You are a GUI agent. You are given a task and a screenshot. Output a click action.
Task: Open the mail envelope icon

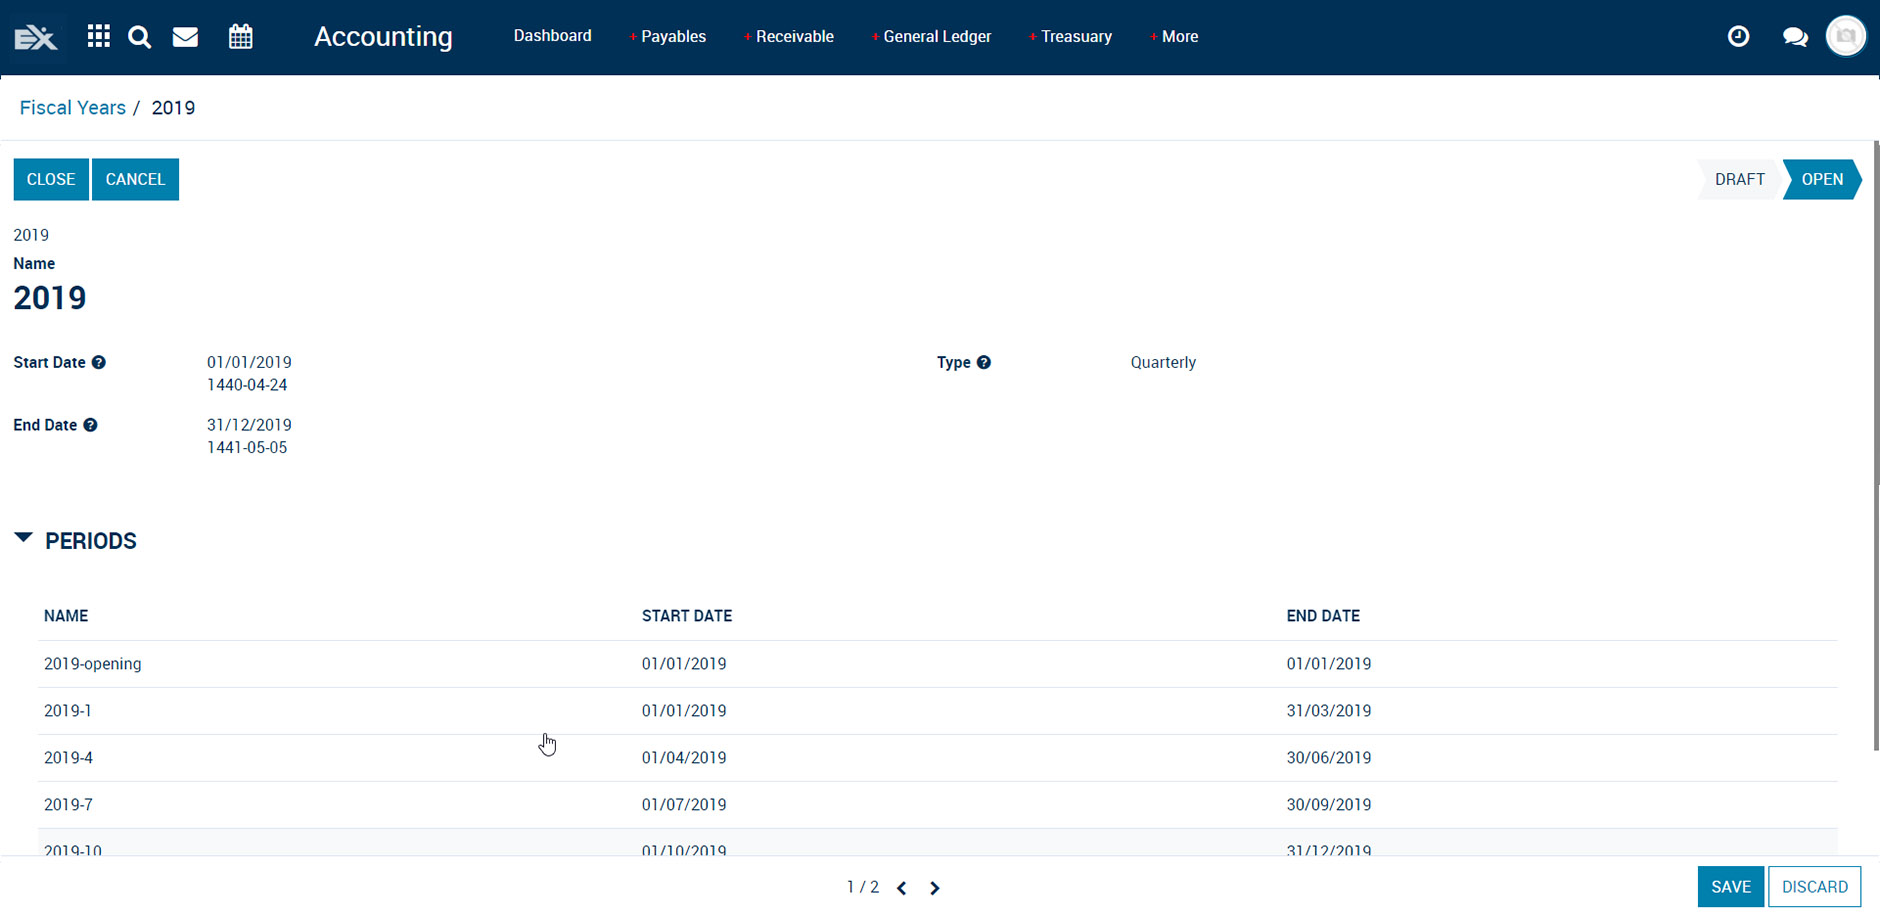[x=185, y=37]
